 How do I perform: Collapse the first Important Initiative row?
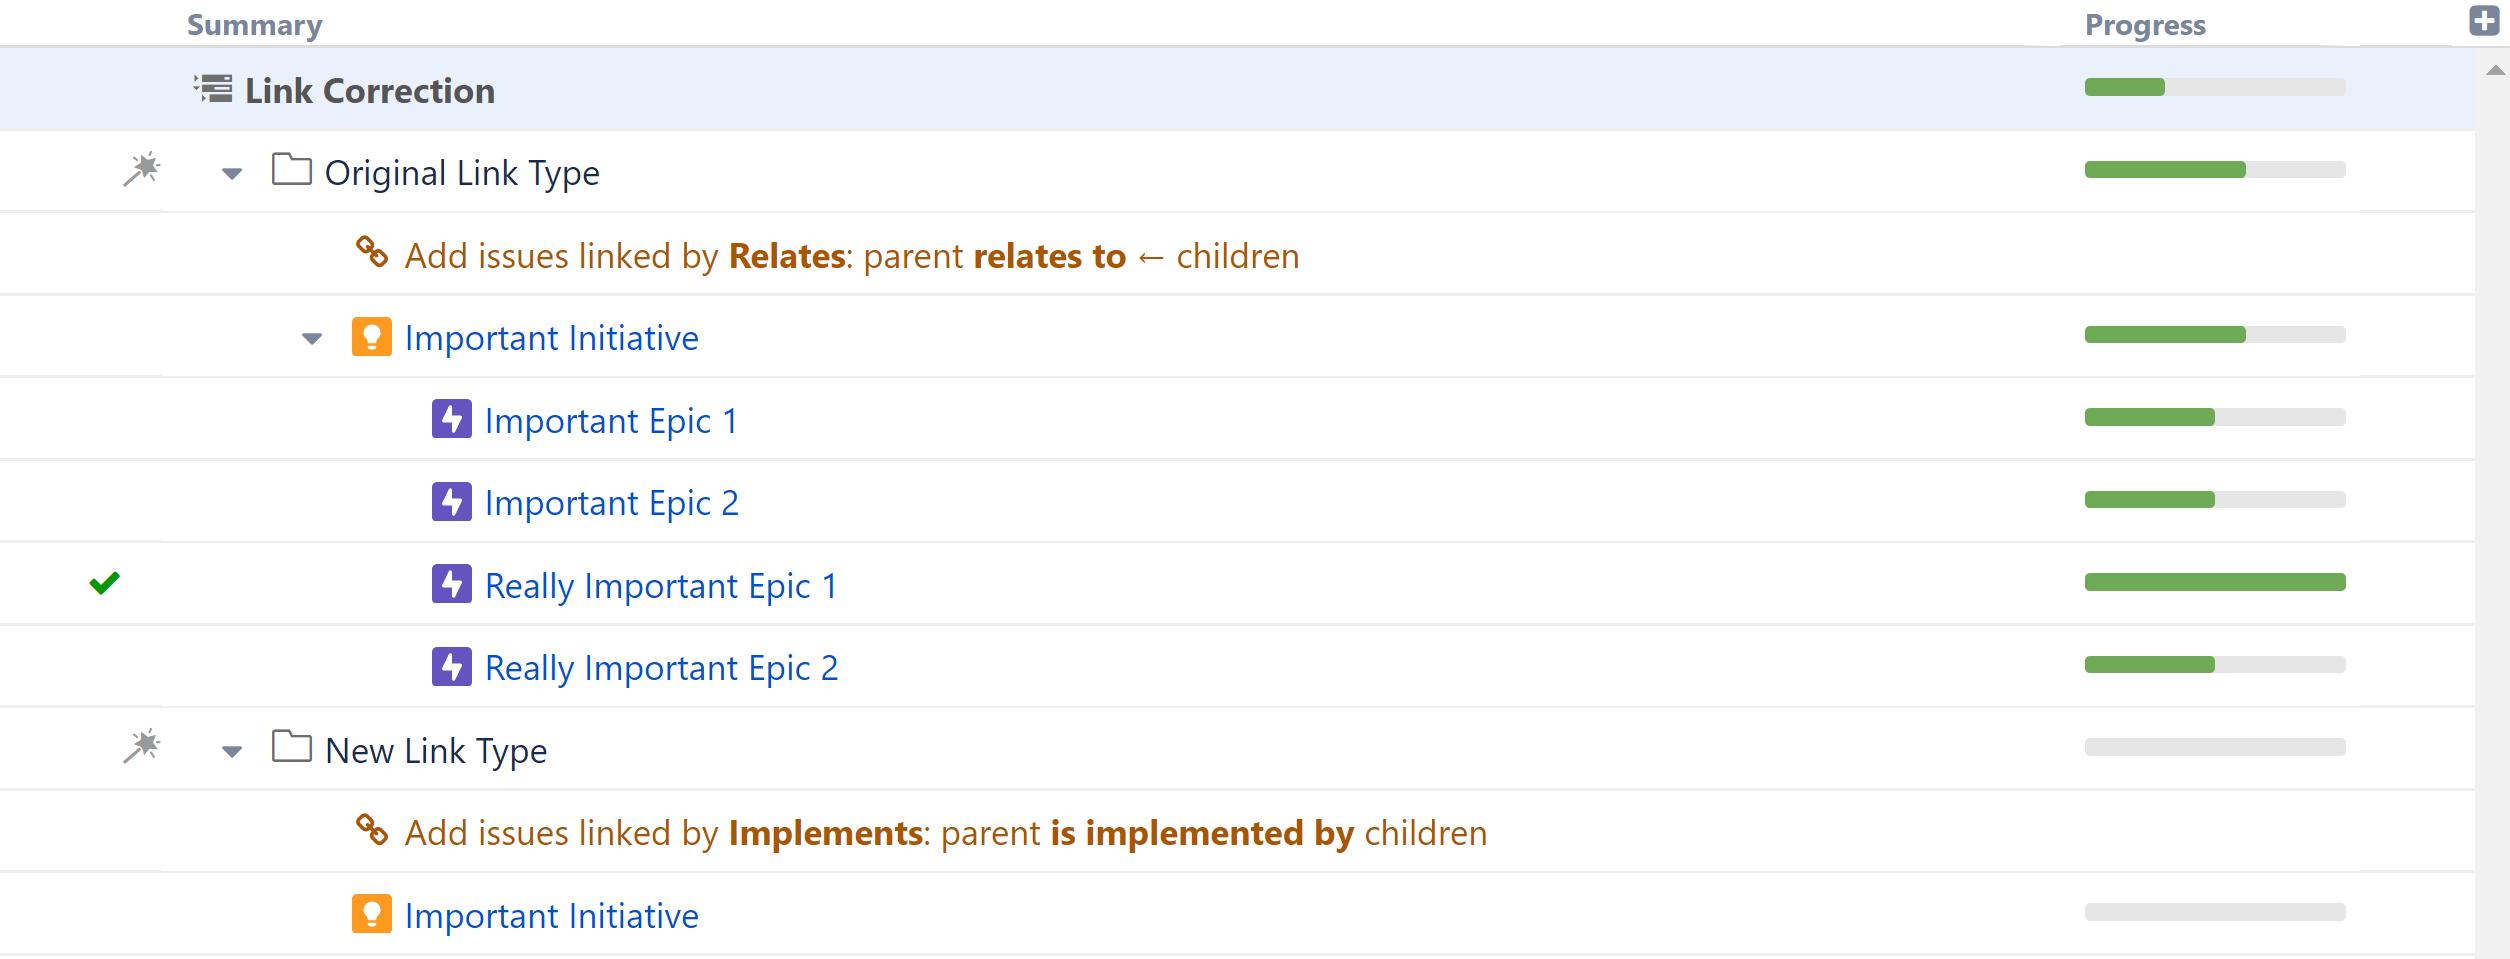pos(312,339)
